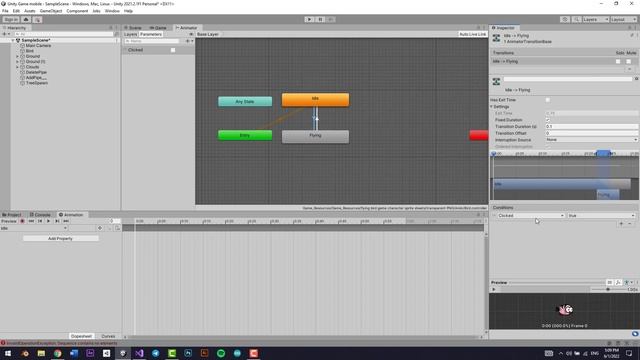
Task: Open the Interruption Source dropdown
Action: click(x=591, y=140)
